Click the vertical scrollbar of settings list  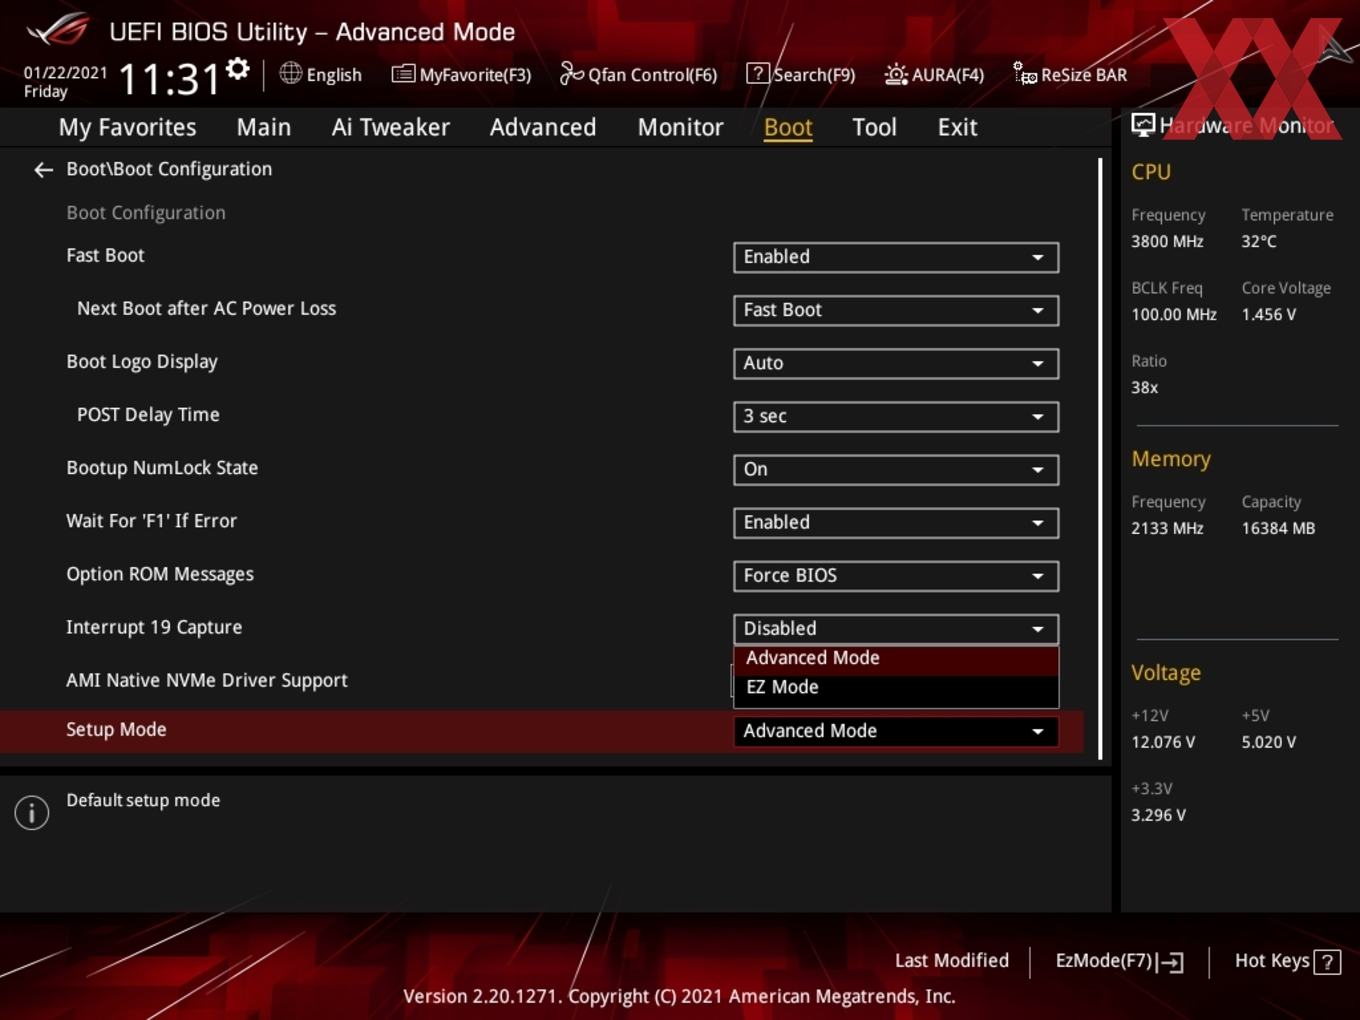(x=1100, y=459)
